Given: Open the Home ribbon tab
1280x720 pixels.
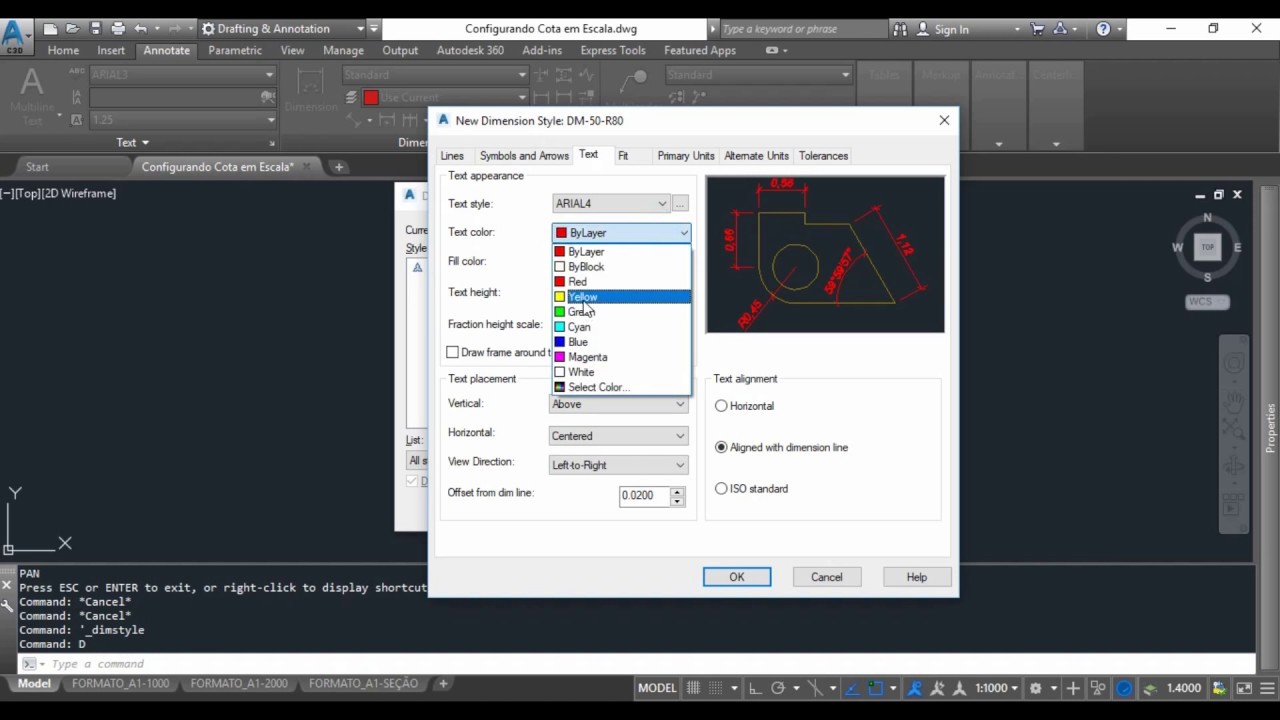Looking at the screenshot, I should pos(63,50).
